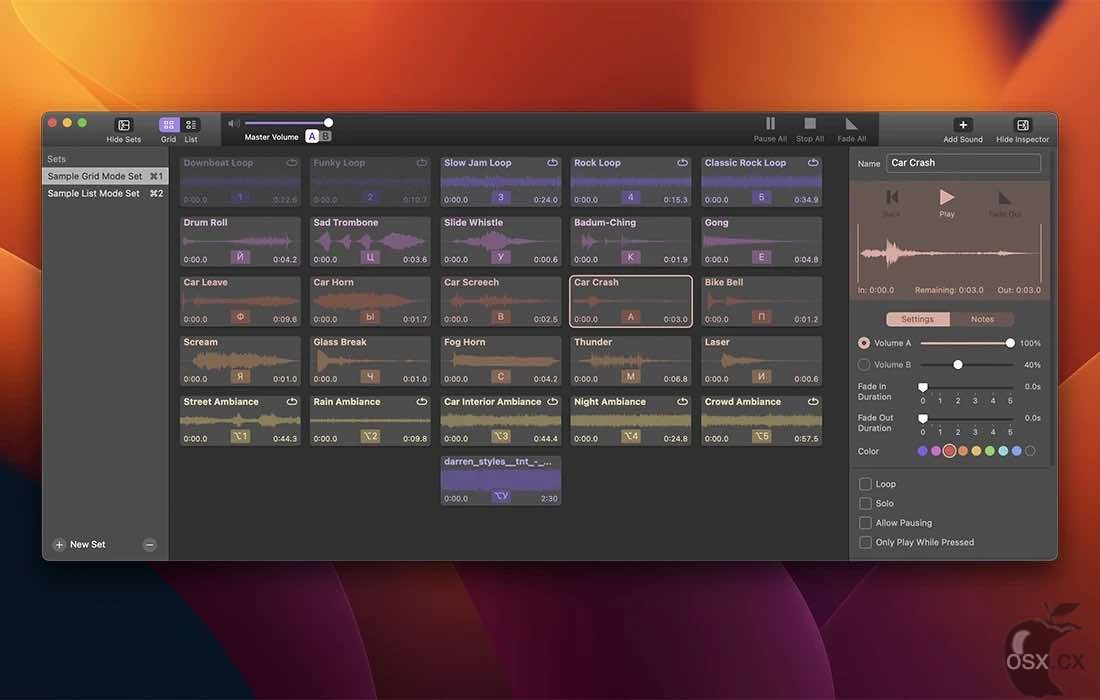Click the plus icon beside New Set
Image resolution: width=1100 pixels, height=700 pixels.
(x=59, y=544)
